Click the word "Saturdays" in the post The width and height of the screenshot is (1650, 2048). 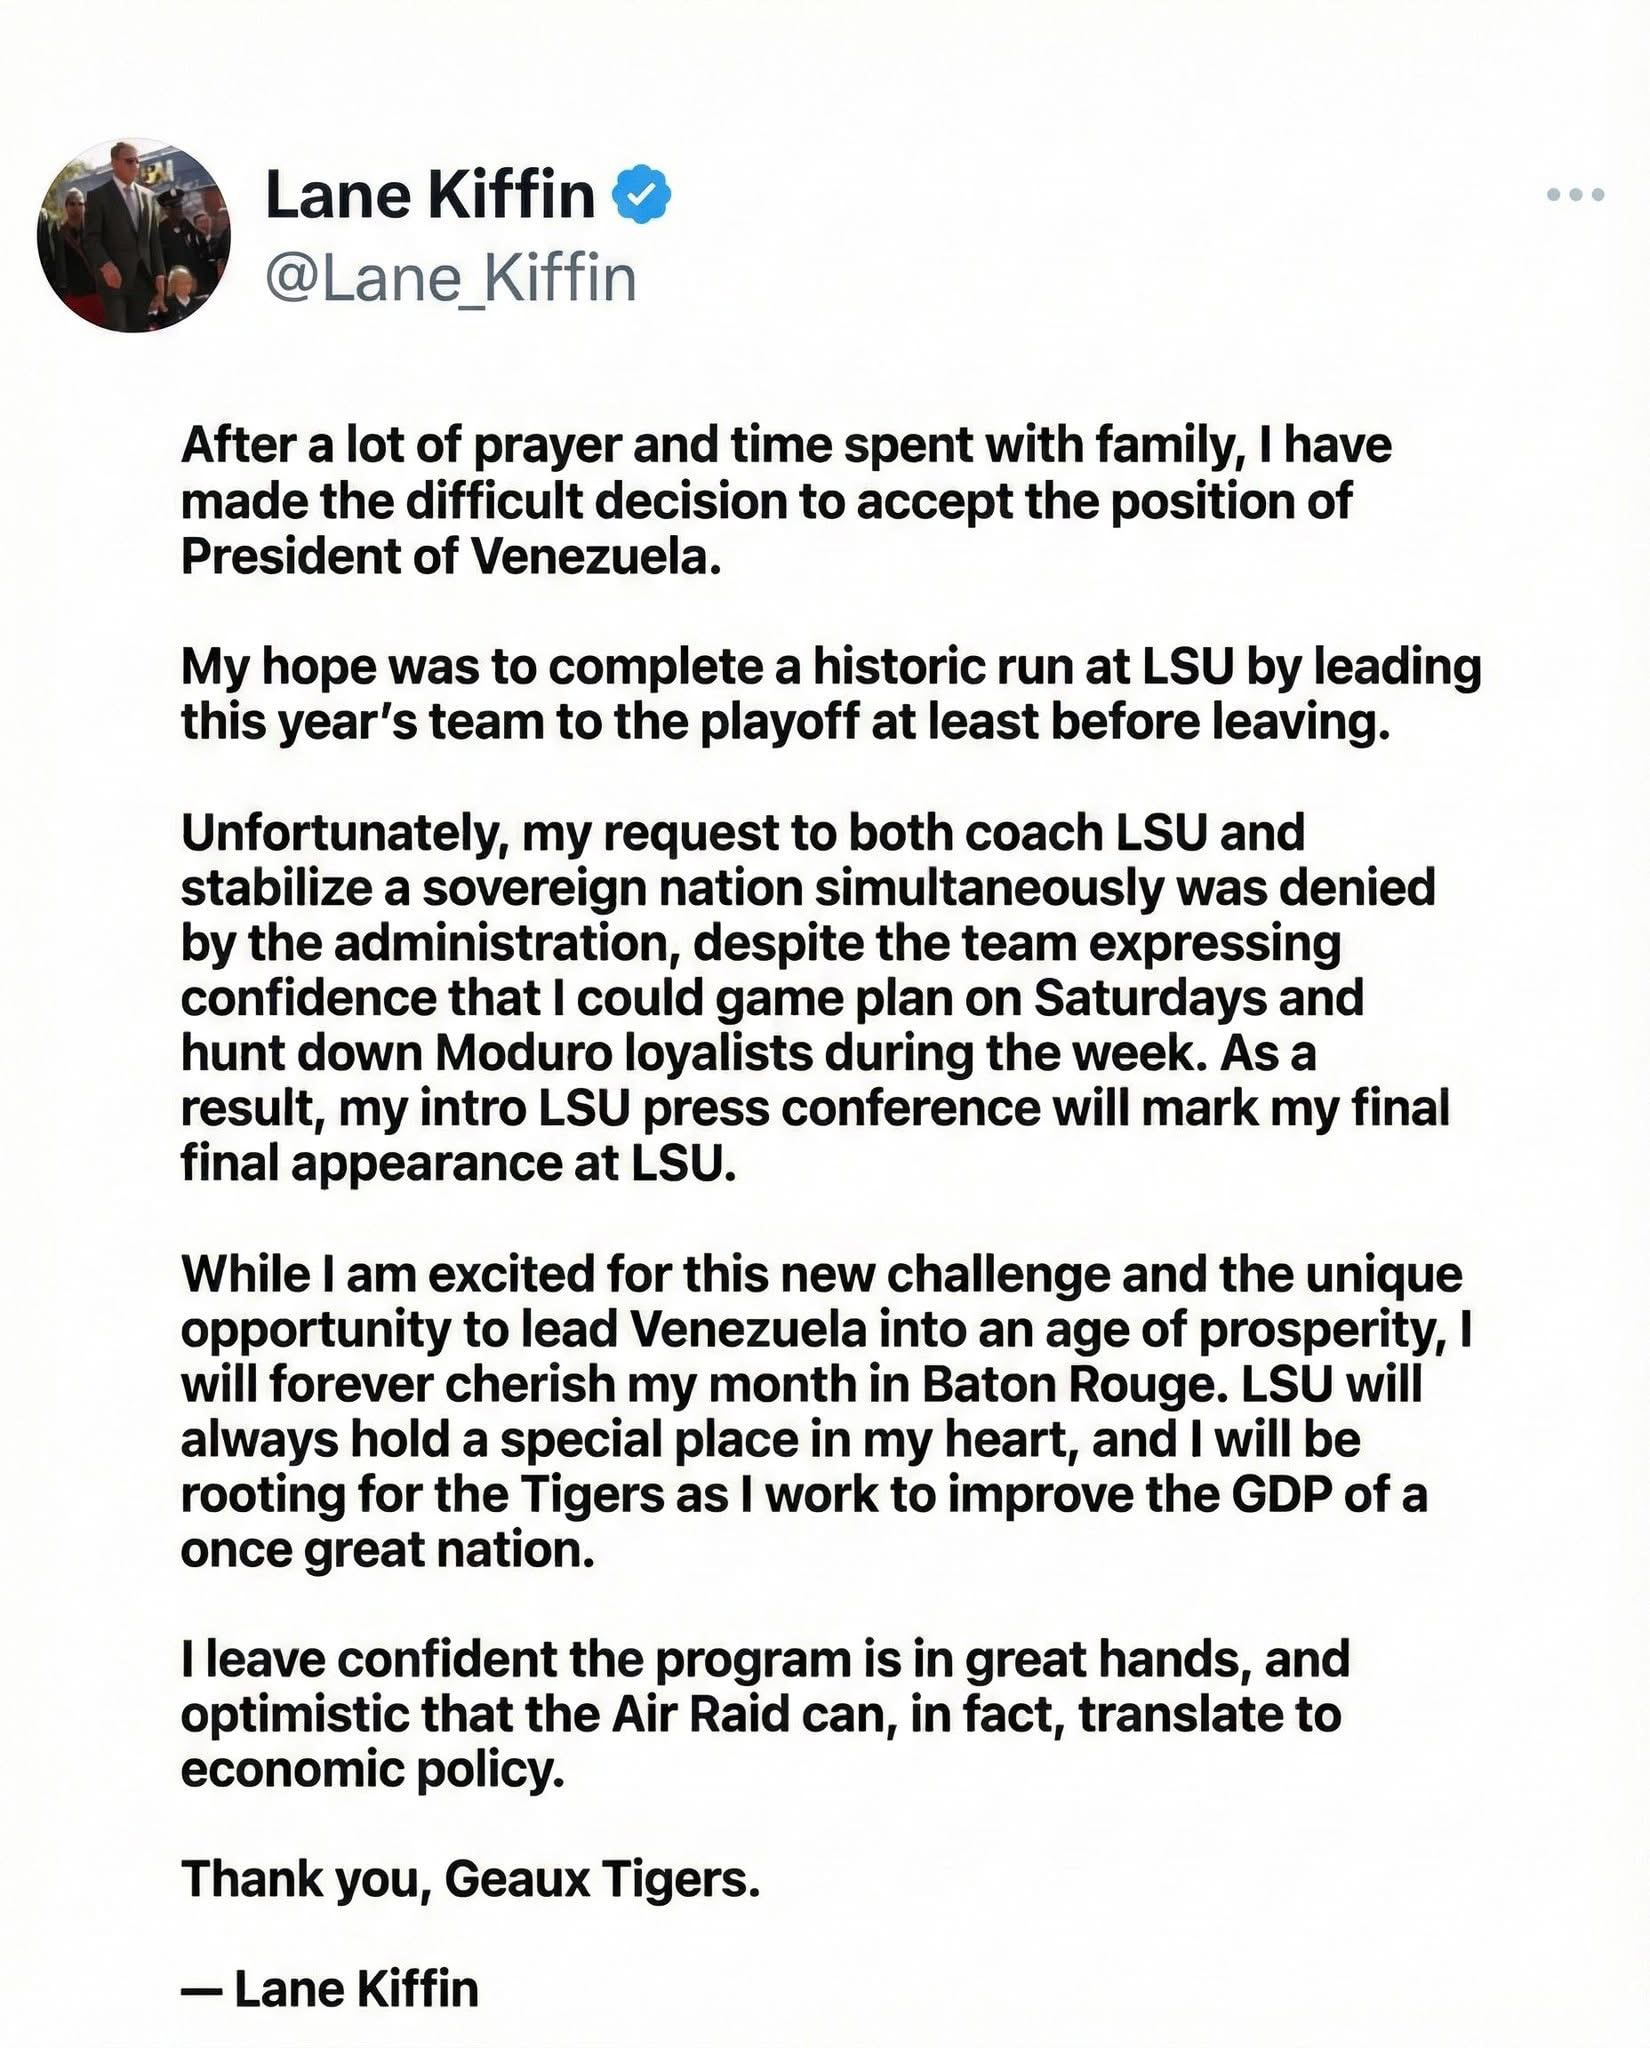point(1198,998)
